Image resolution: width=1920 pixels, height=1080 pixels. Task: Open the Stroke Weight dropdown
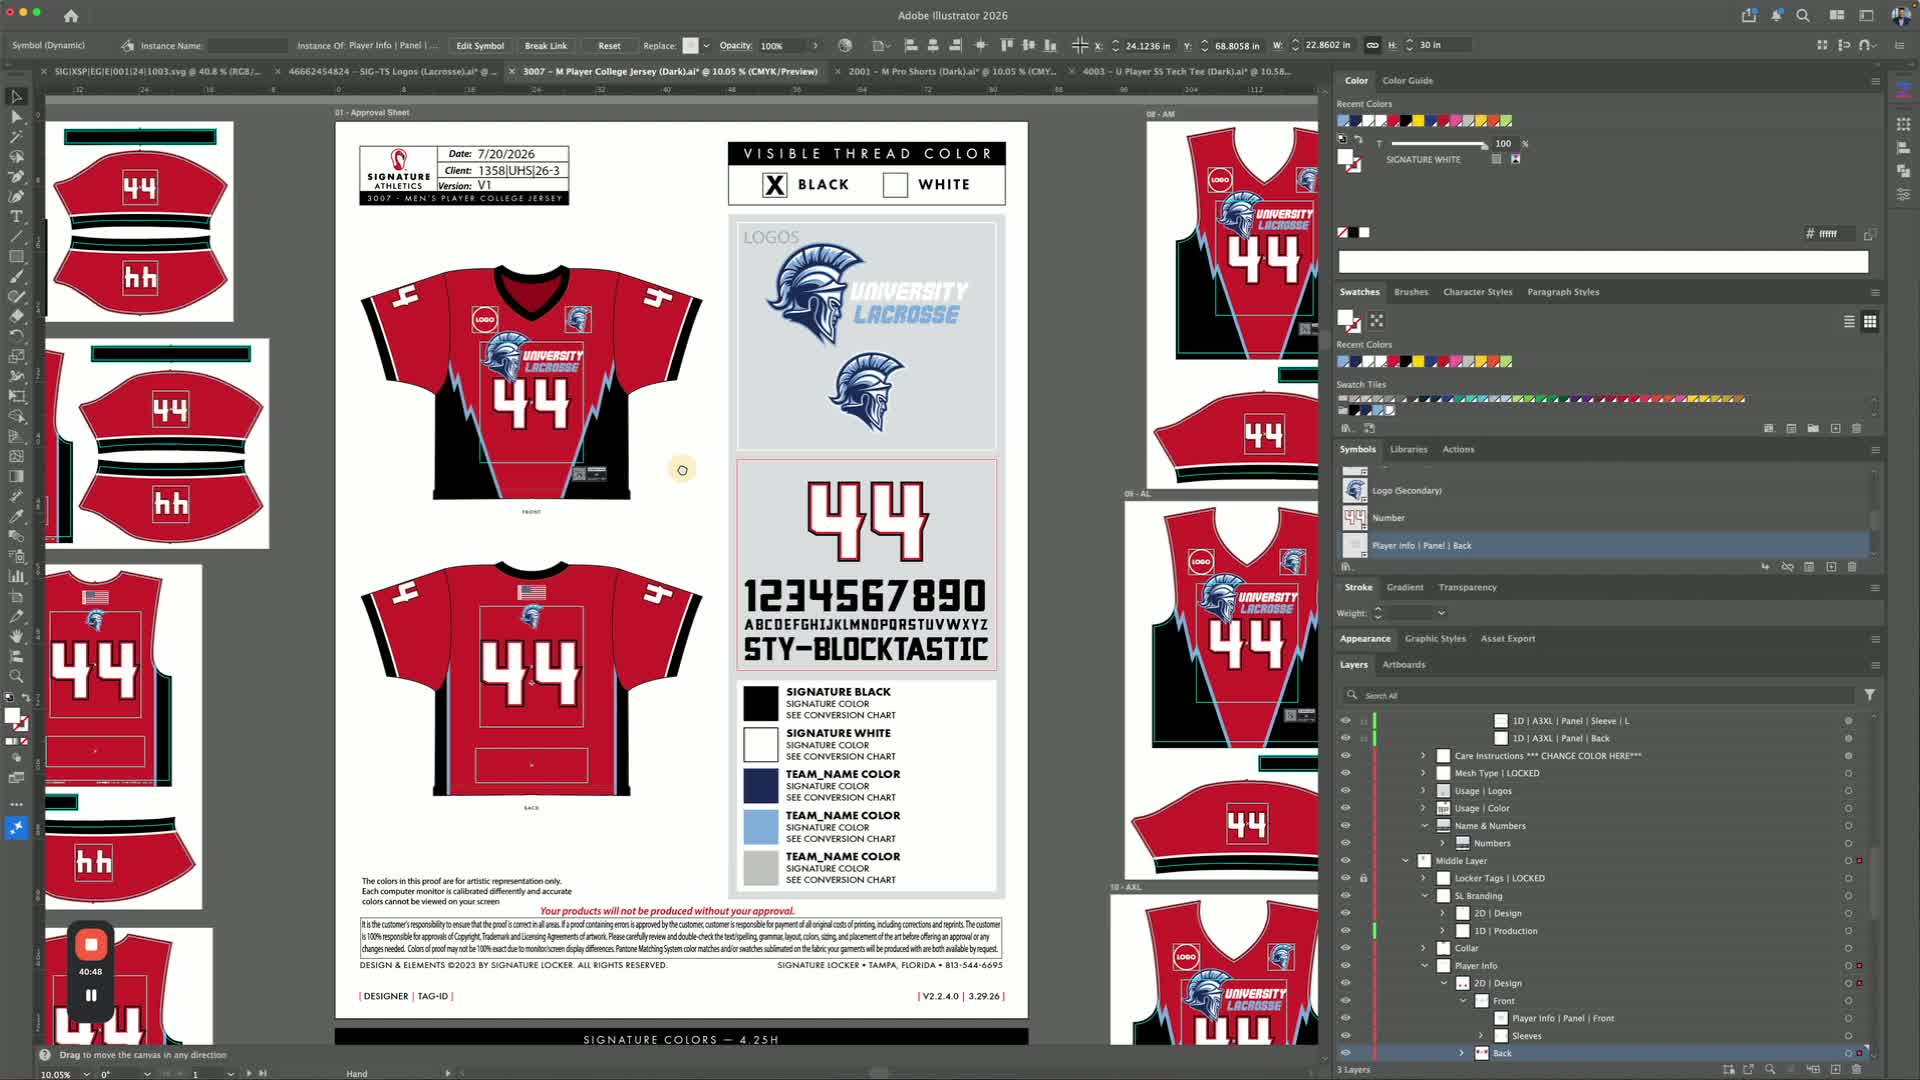1441,613
